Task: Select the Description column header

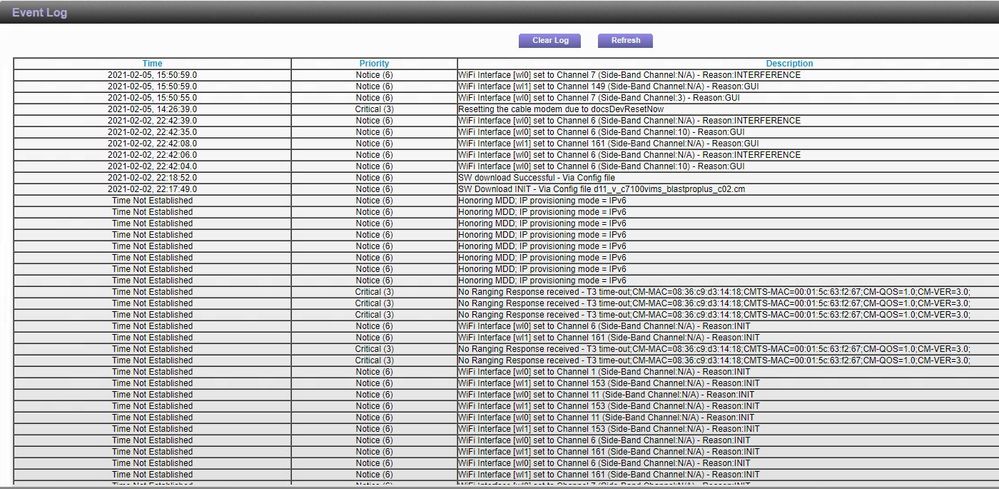Action: (789, 64)
